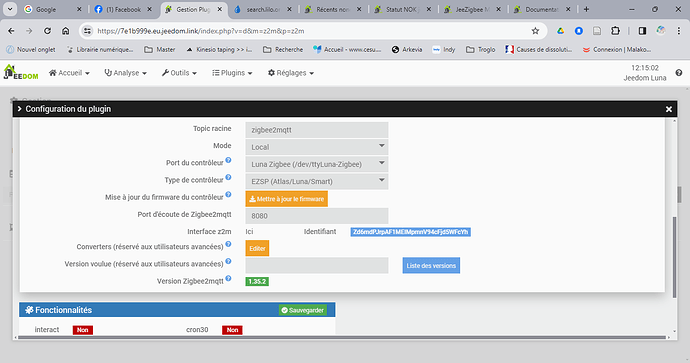Open a new browser tab
The image size is (690, 363).
[586, 9]
